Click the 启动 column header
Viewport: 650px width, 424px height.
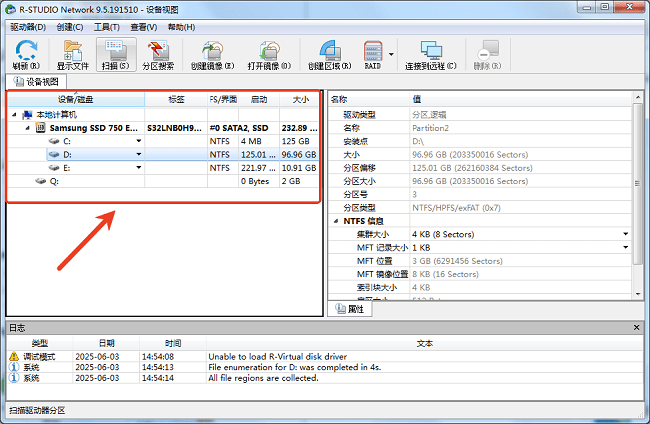(x=259, y=99)
